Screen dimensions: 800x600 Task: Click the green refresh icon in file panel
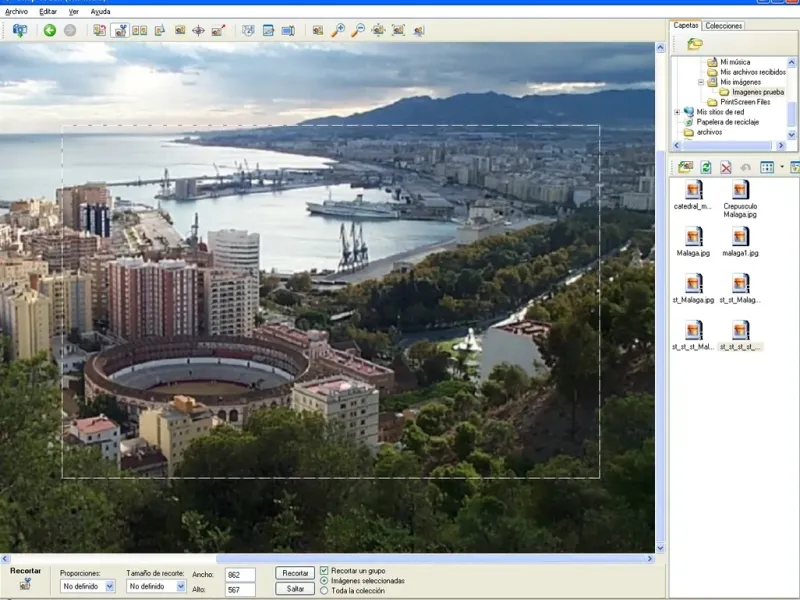pyautogui.click(x=706, y=167)
